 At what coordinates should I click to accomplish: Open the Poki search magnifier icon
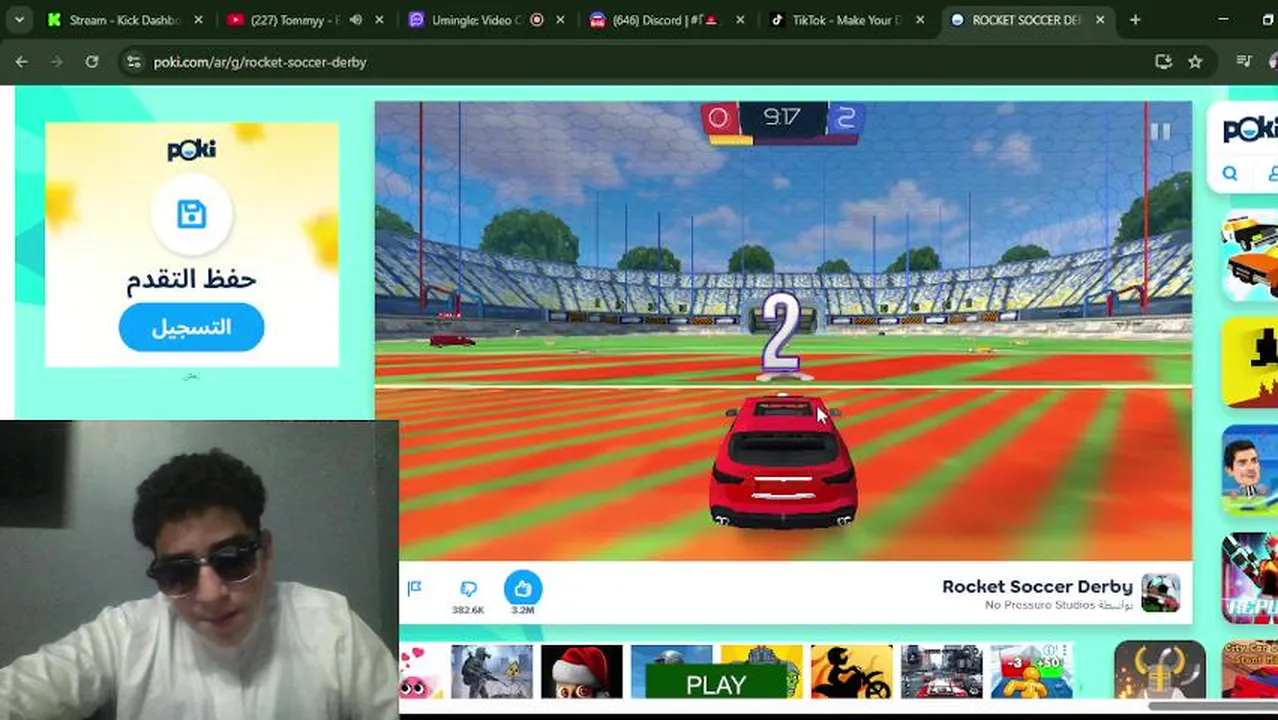(1230, 173)
